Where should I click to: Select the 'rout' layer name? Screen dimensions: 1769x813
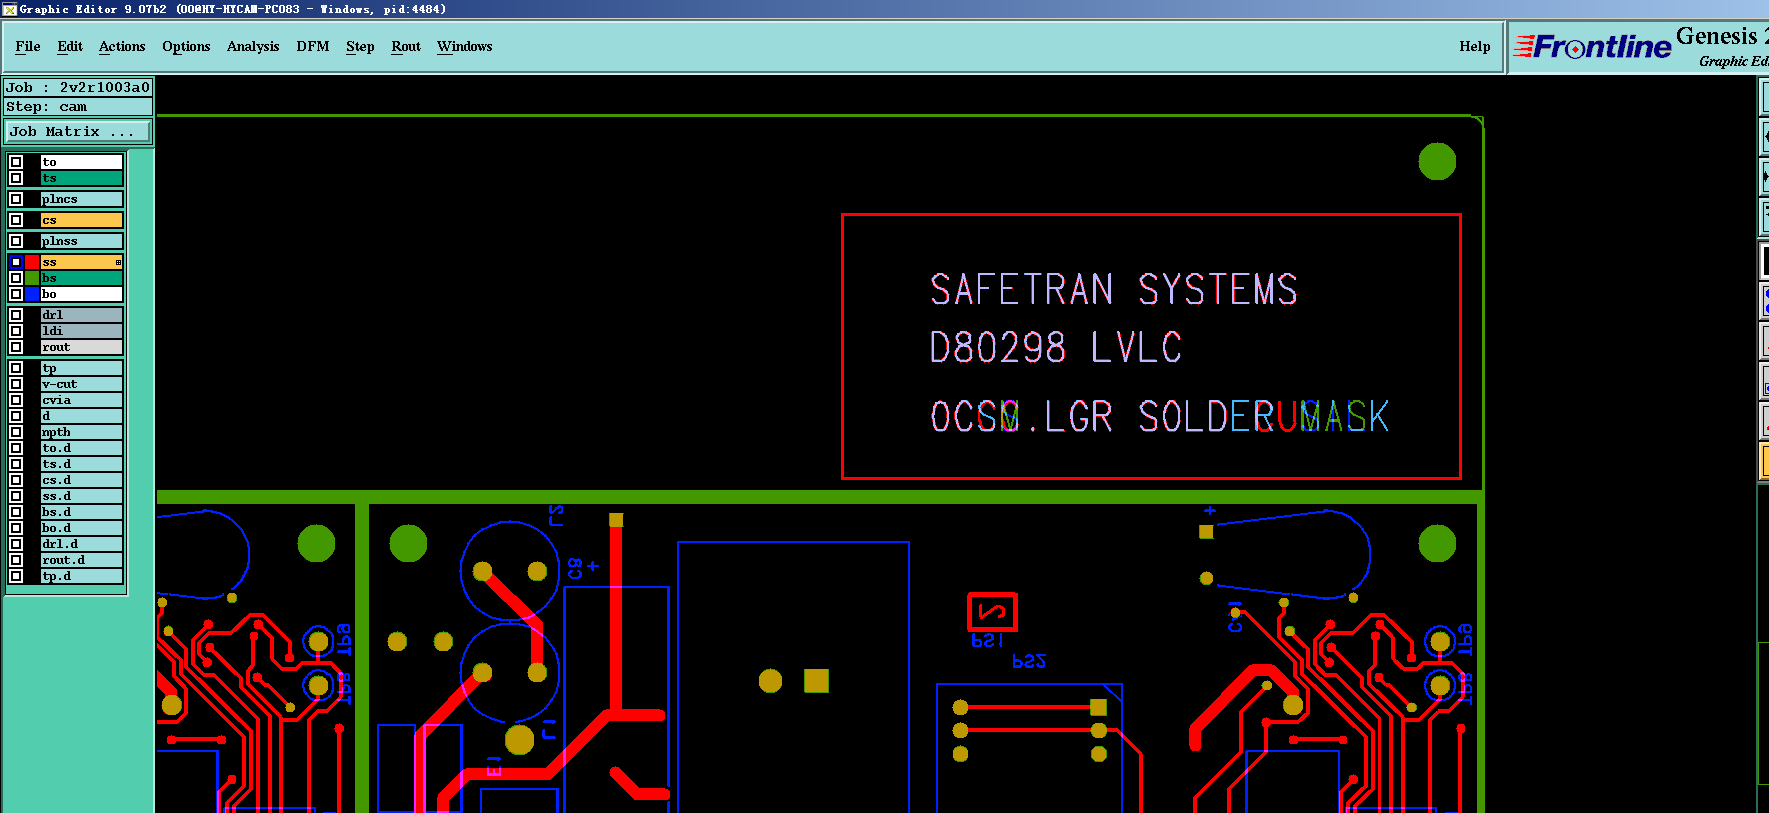tap(81, 347)
